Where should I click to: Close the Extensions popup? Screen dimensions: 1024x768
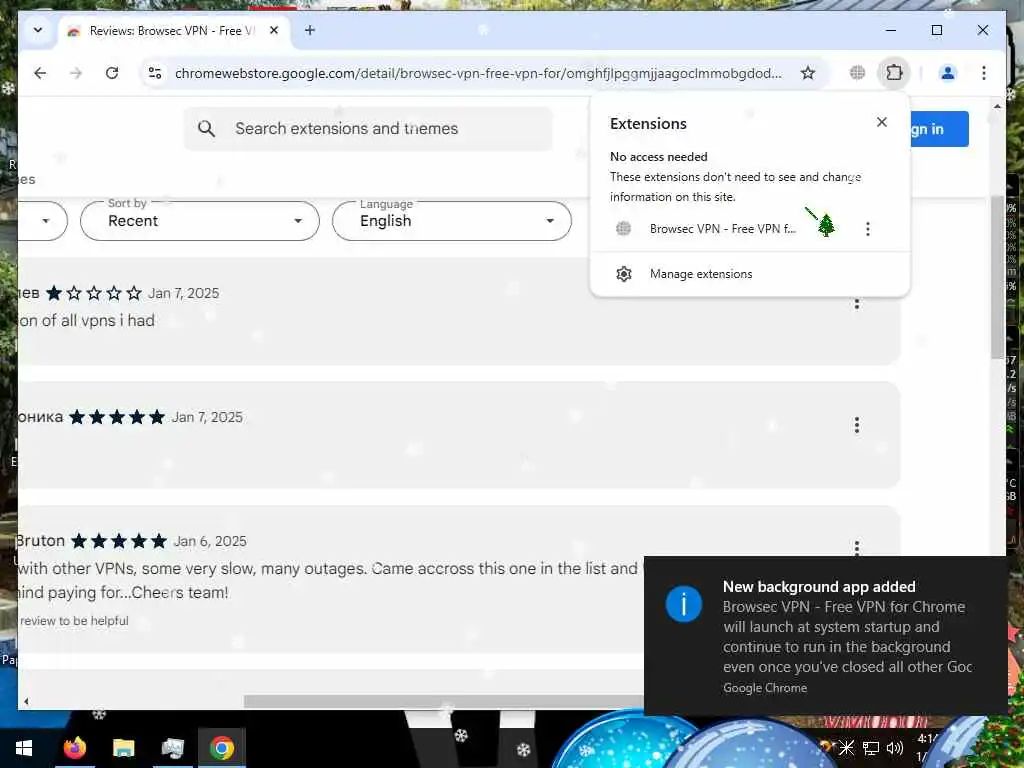click(x=882, y=122)
